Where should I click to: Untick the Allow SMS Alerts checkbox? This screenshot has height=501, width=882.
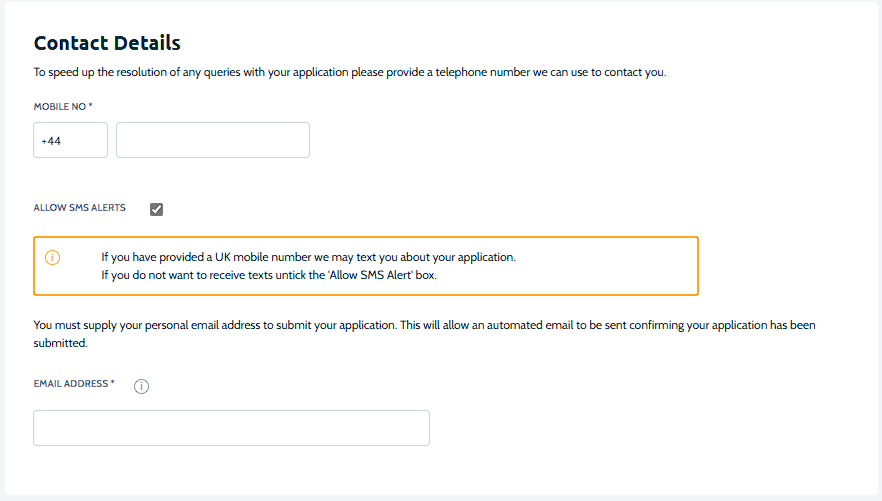pyautogui.click(x=156, y=209)
